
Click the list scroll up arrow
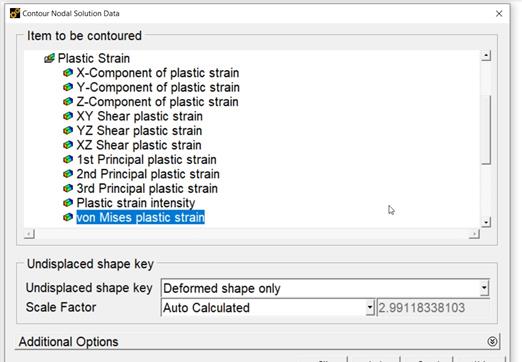click(x=486, y=56)
